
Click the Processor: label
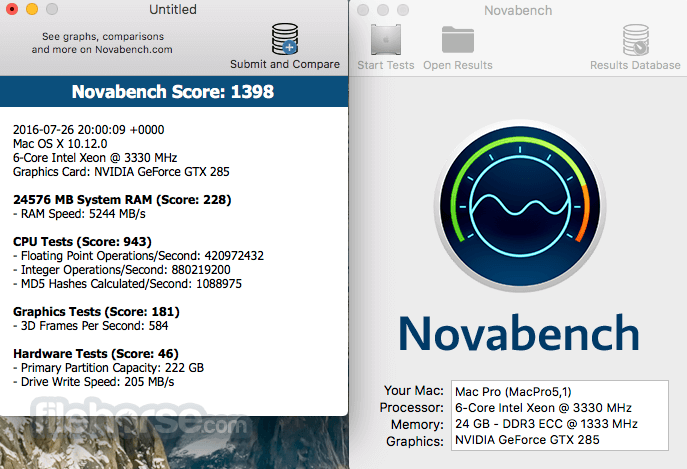point(412,408)
